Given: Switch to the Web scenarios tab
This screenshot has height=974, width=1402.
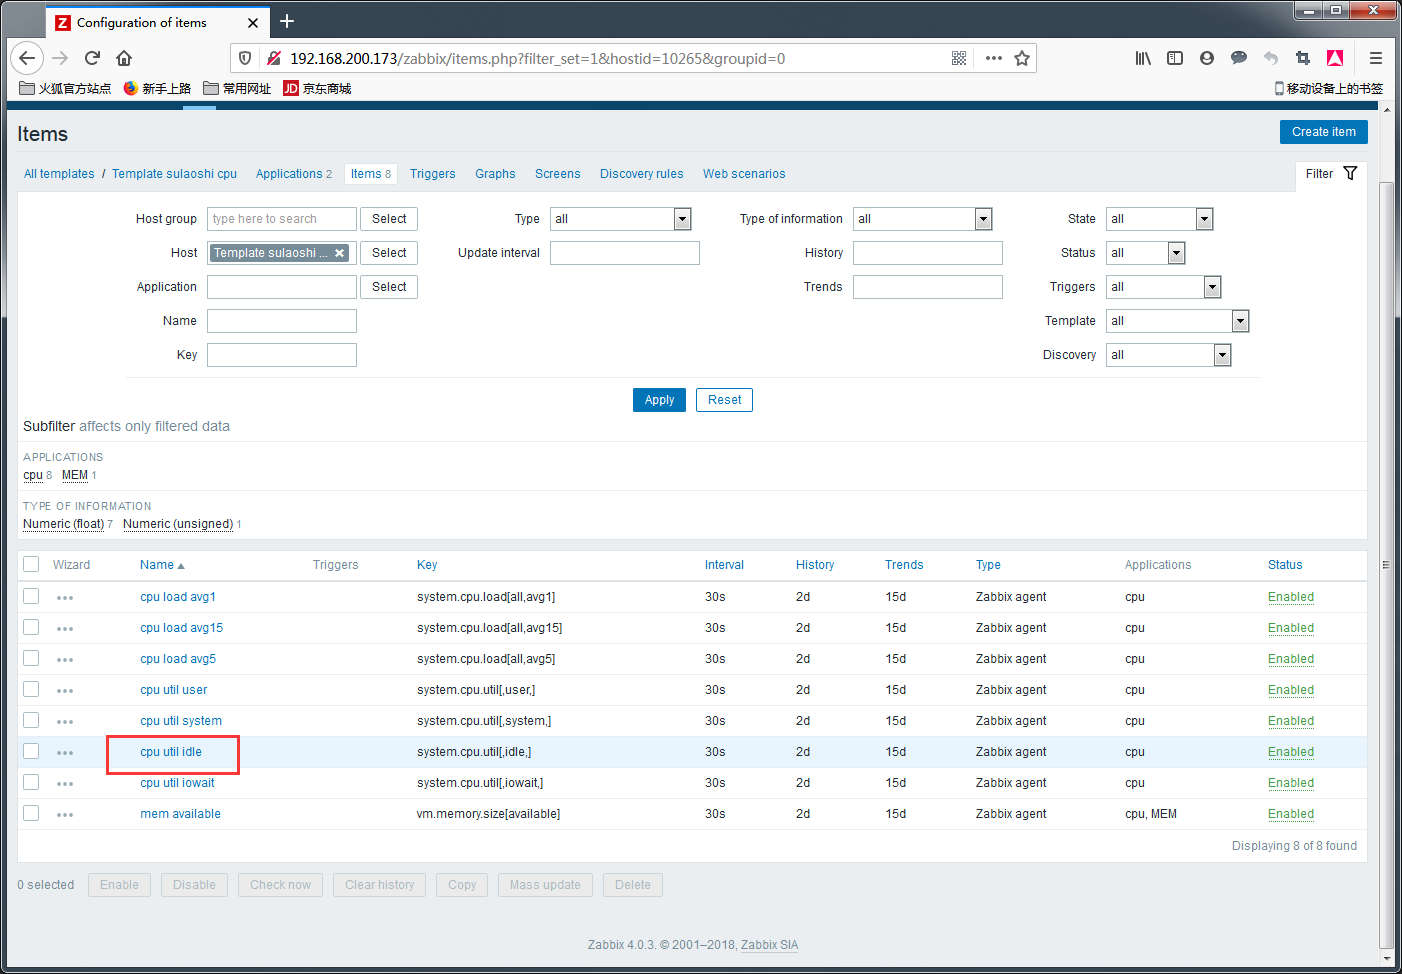Looking at the screenshot, I should [x=744, y=174].
